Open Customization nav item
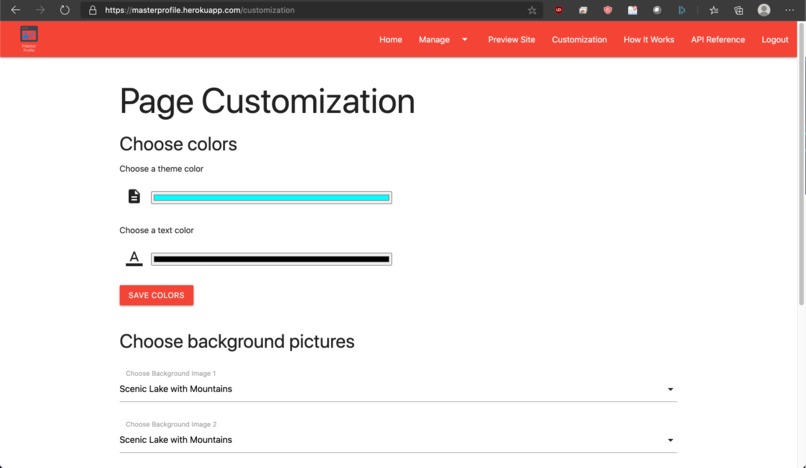Image resolution: width=806 pixels, height=468 pixels. (579, 40)
